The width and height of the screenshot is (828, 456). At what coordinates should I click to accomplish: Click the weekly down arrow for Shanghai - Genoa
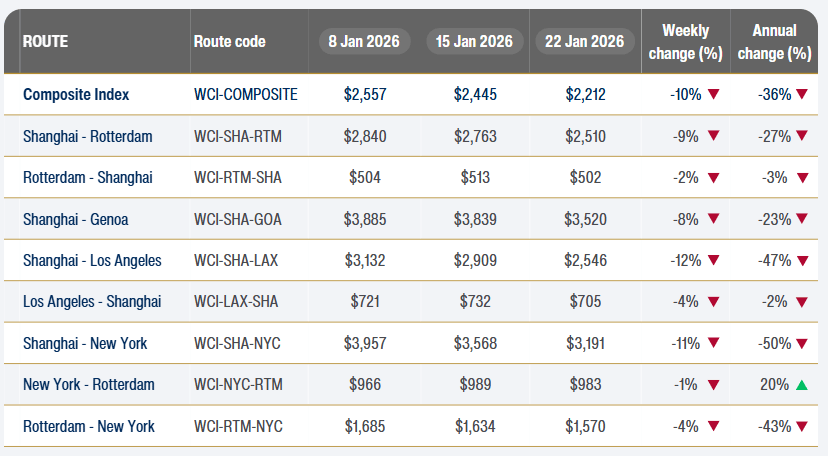[713, 219]
